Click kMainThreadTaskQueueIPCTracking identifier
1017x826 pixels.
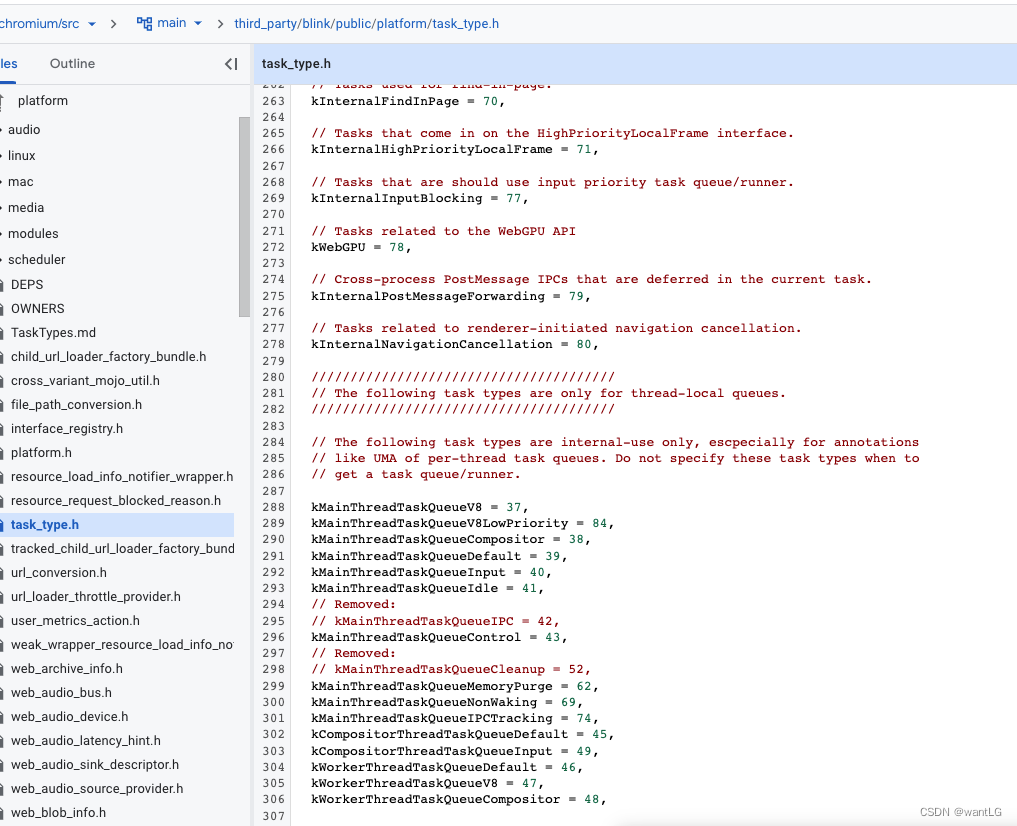[x=431, y=718]
